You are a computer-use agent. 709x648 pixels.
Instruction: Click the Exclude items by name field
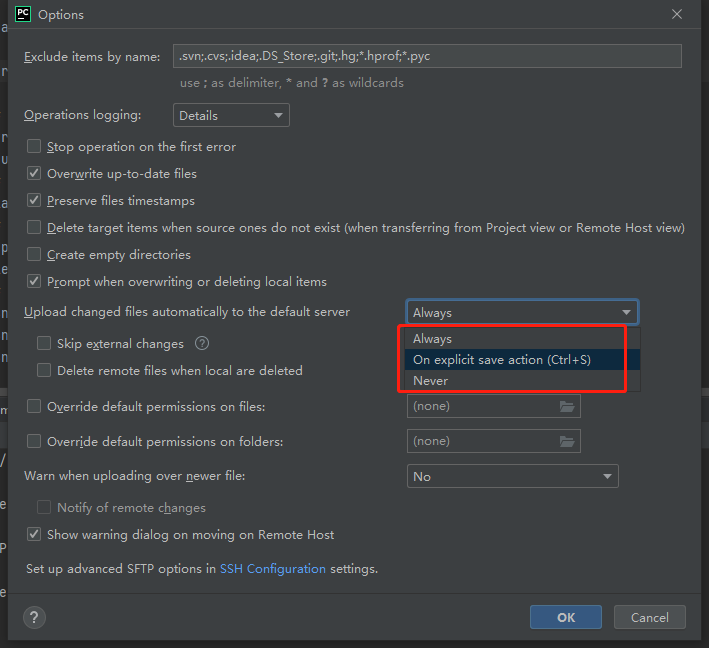[427, 56]
